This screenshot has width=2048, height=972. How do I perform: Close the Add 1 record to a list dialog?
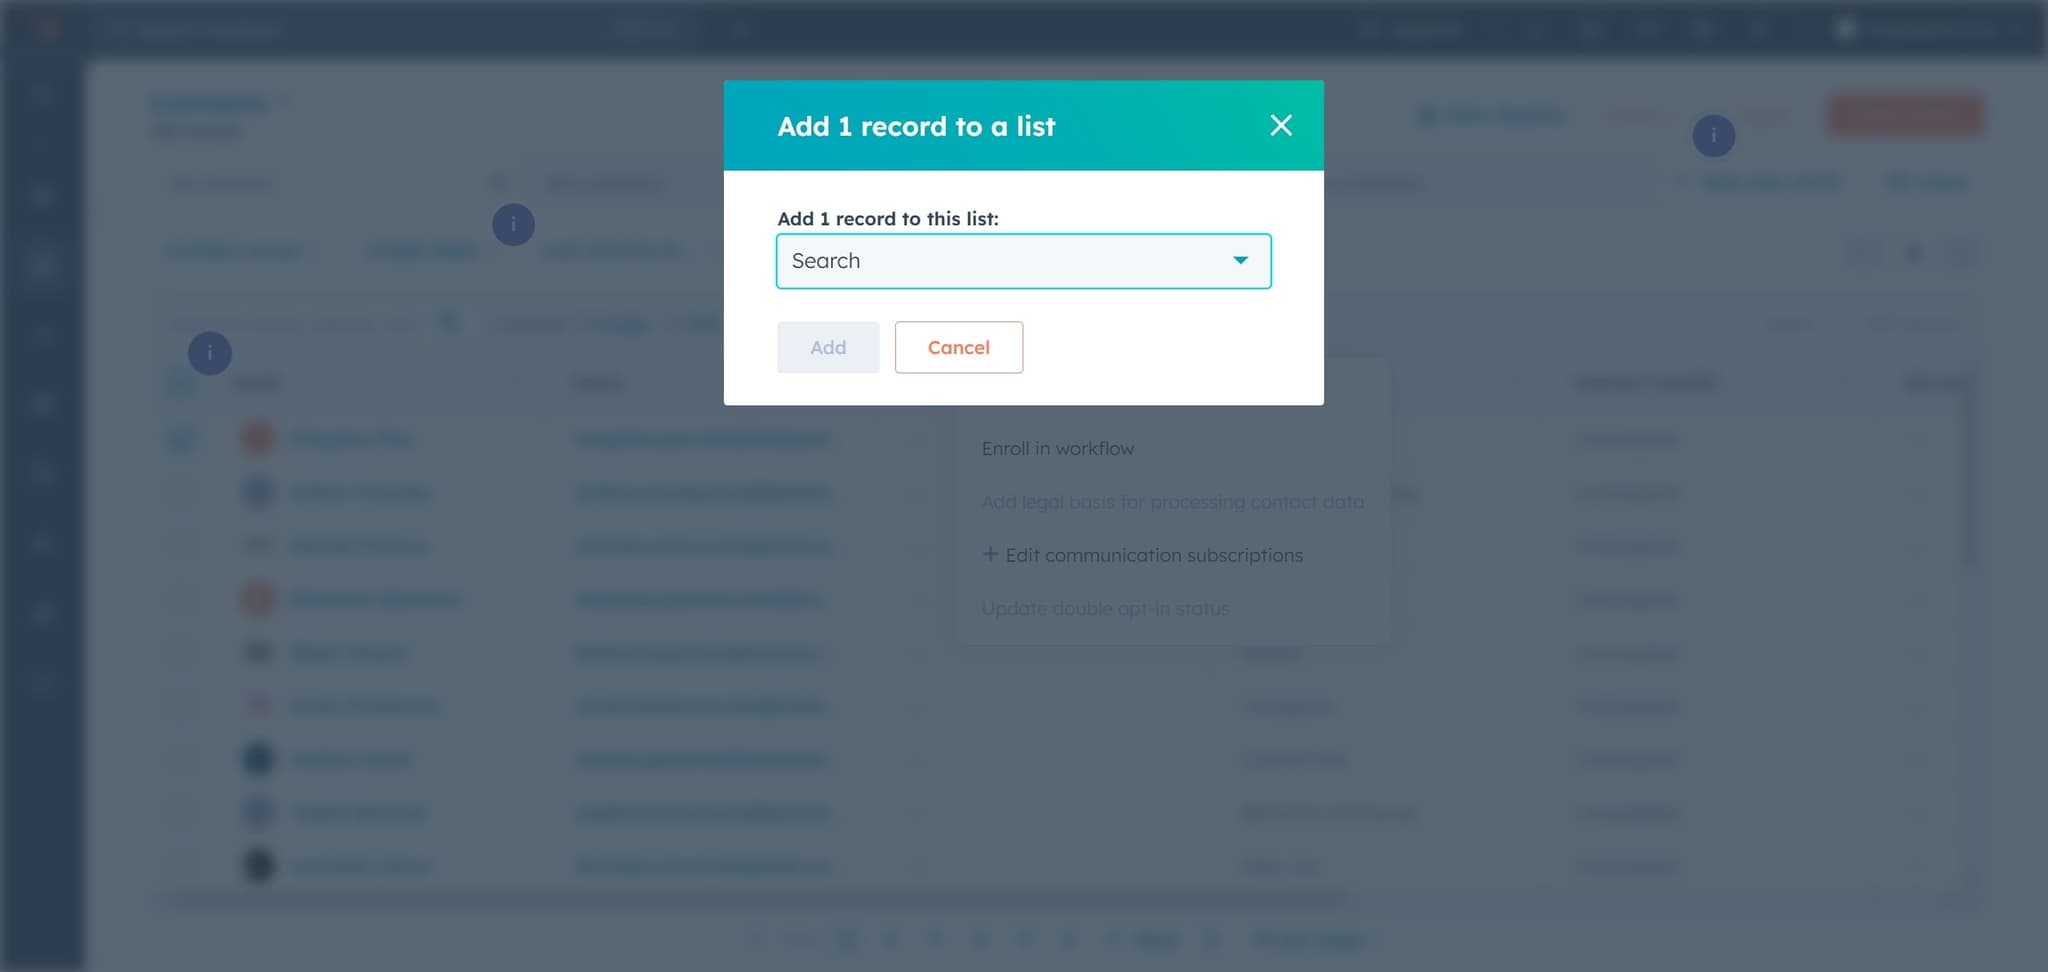[1281, 125]
